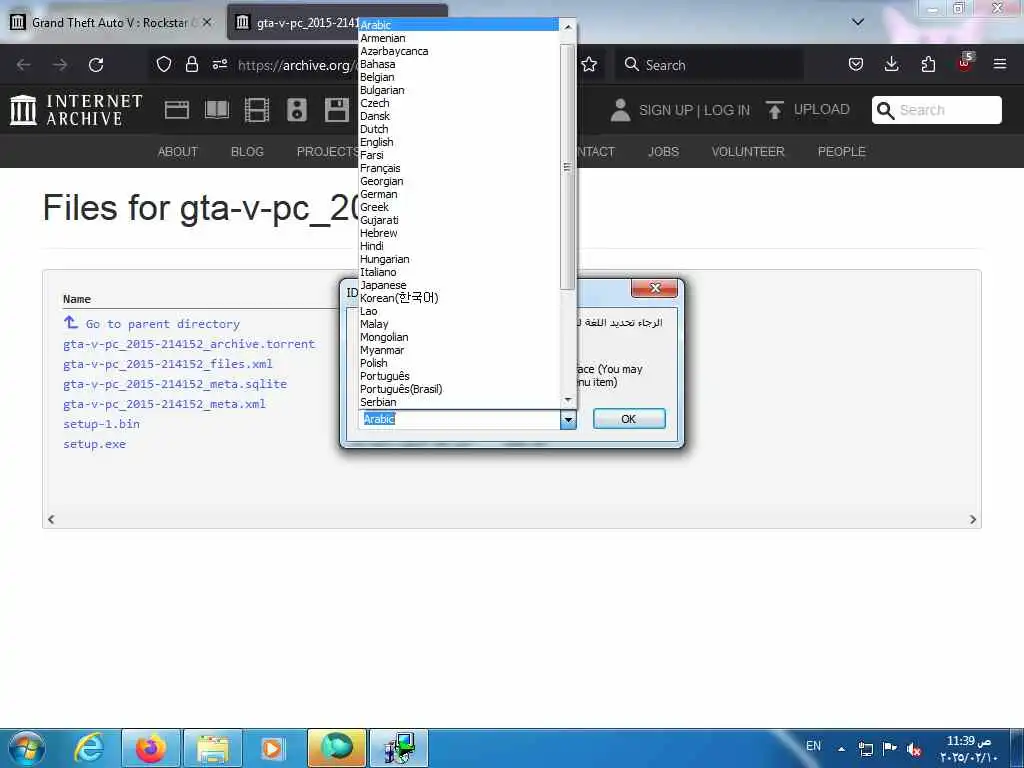Close the Grand Theft Auto V tab
The width and height of the screenshot is (1024, 768).
[x=206, y=22]
